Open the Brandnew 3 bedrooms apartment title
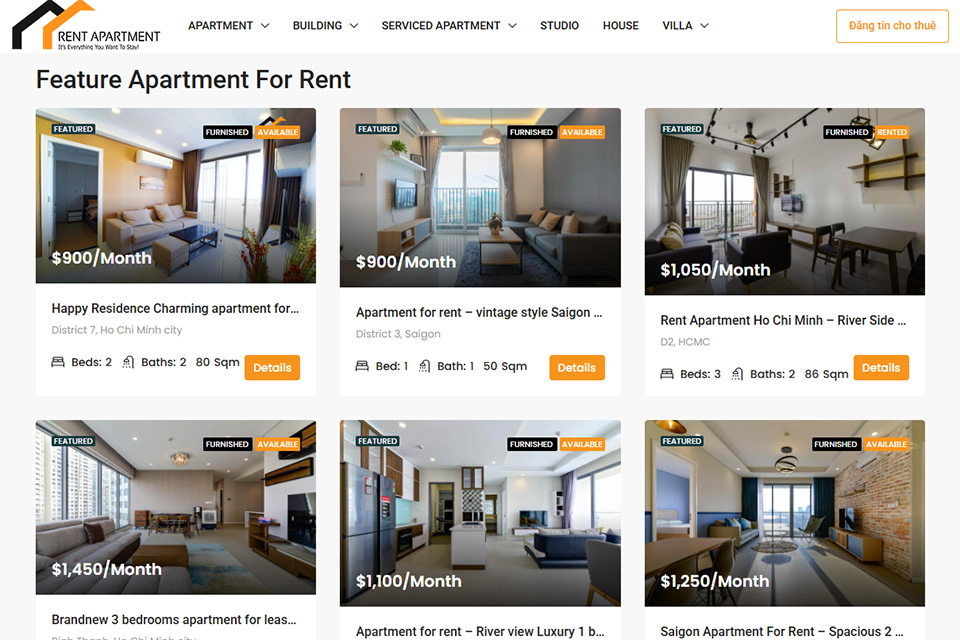The height and width of the screenshot is (640, 960). (174, 620)
